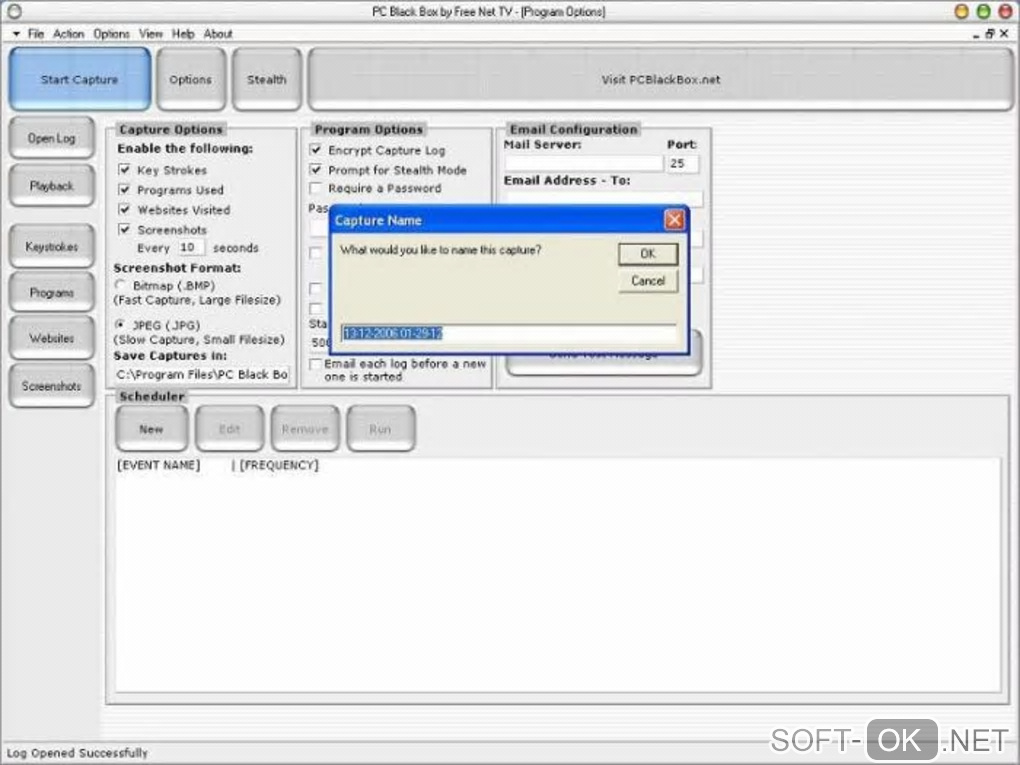Click the system menu arrow beside File
This screenshot has height=765, width=1020.
[16, 34]
